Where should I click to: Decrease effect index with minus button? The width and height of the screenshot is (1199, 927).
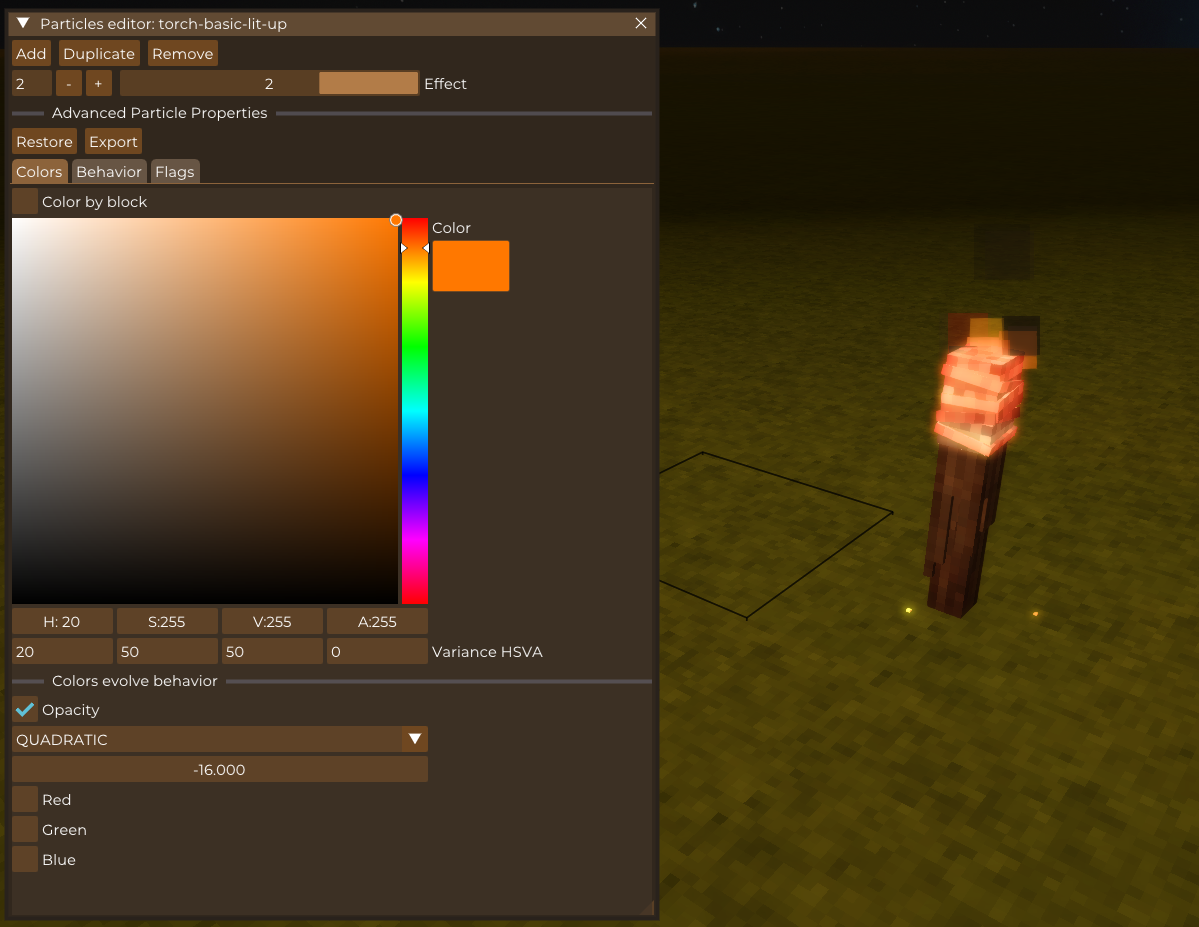click(69, 83)
